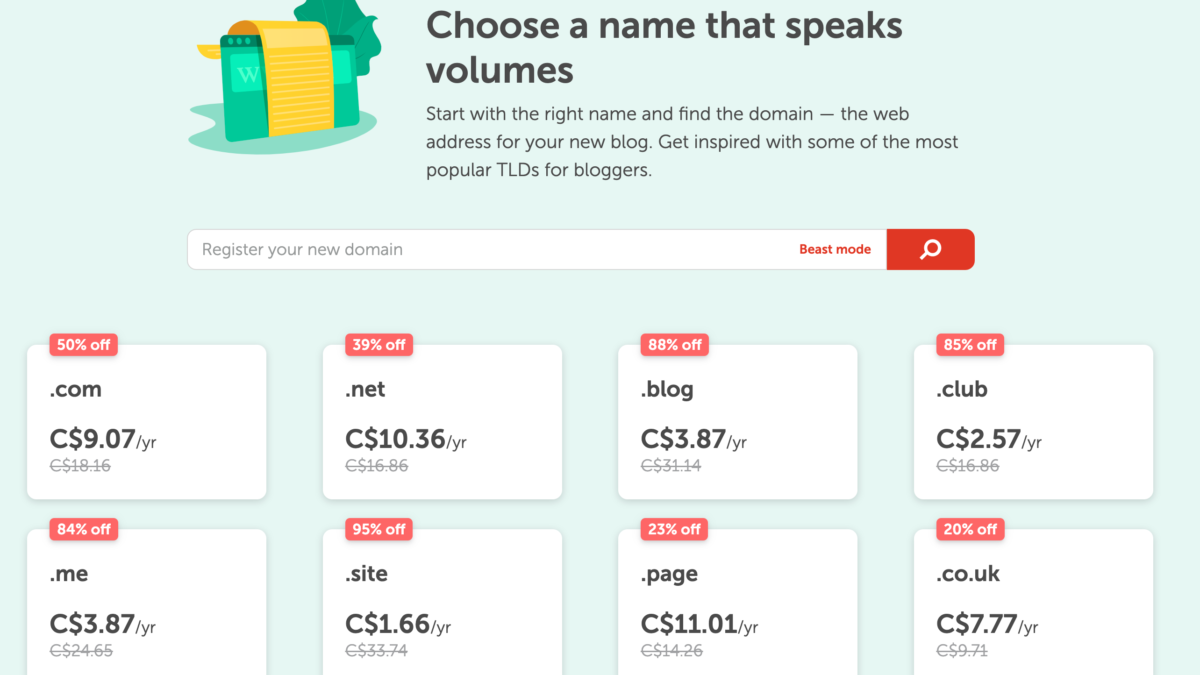Click the 95% off badge on .site
Screen dimensions: 1200x675
(379, 529)
